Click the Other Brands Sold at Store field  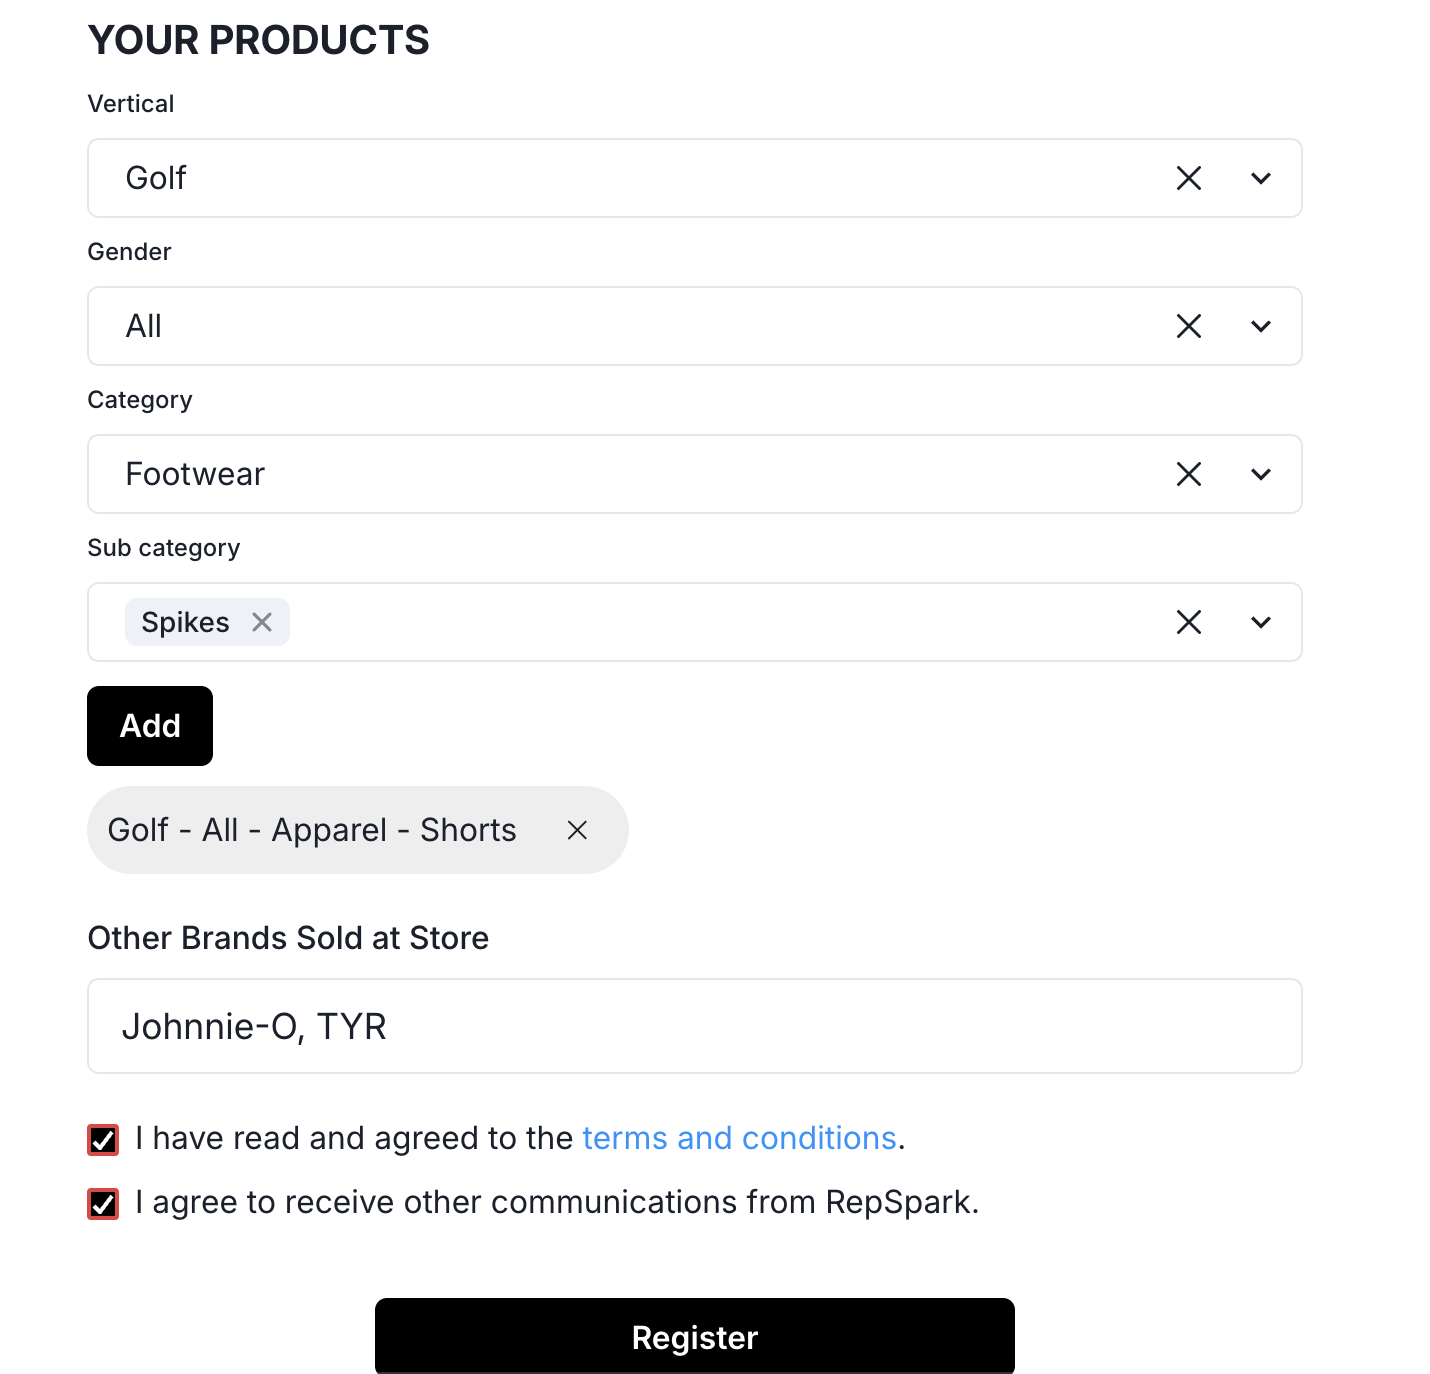(x=695, y=1026)
